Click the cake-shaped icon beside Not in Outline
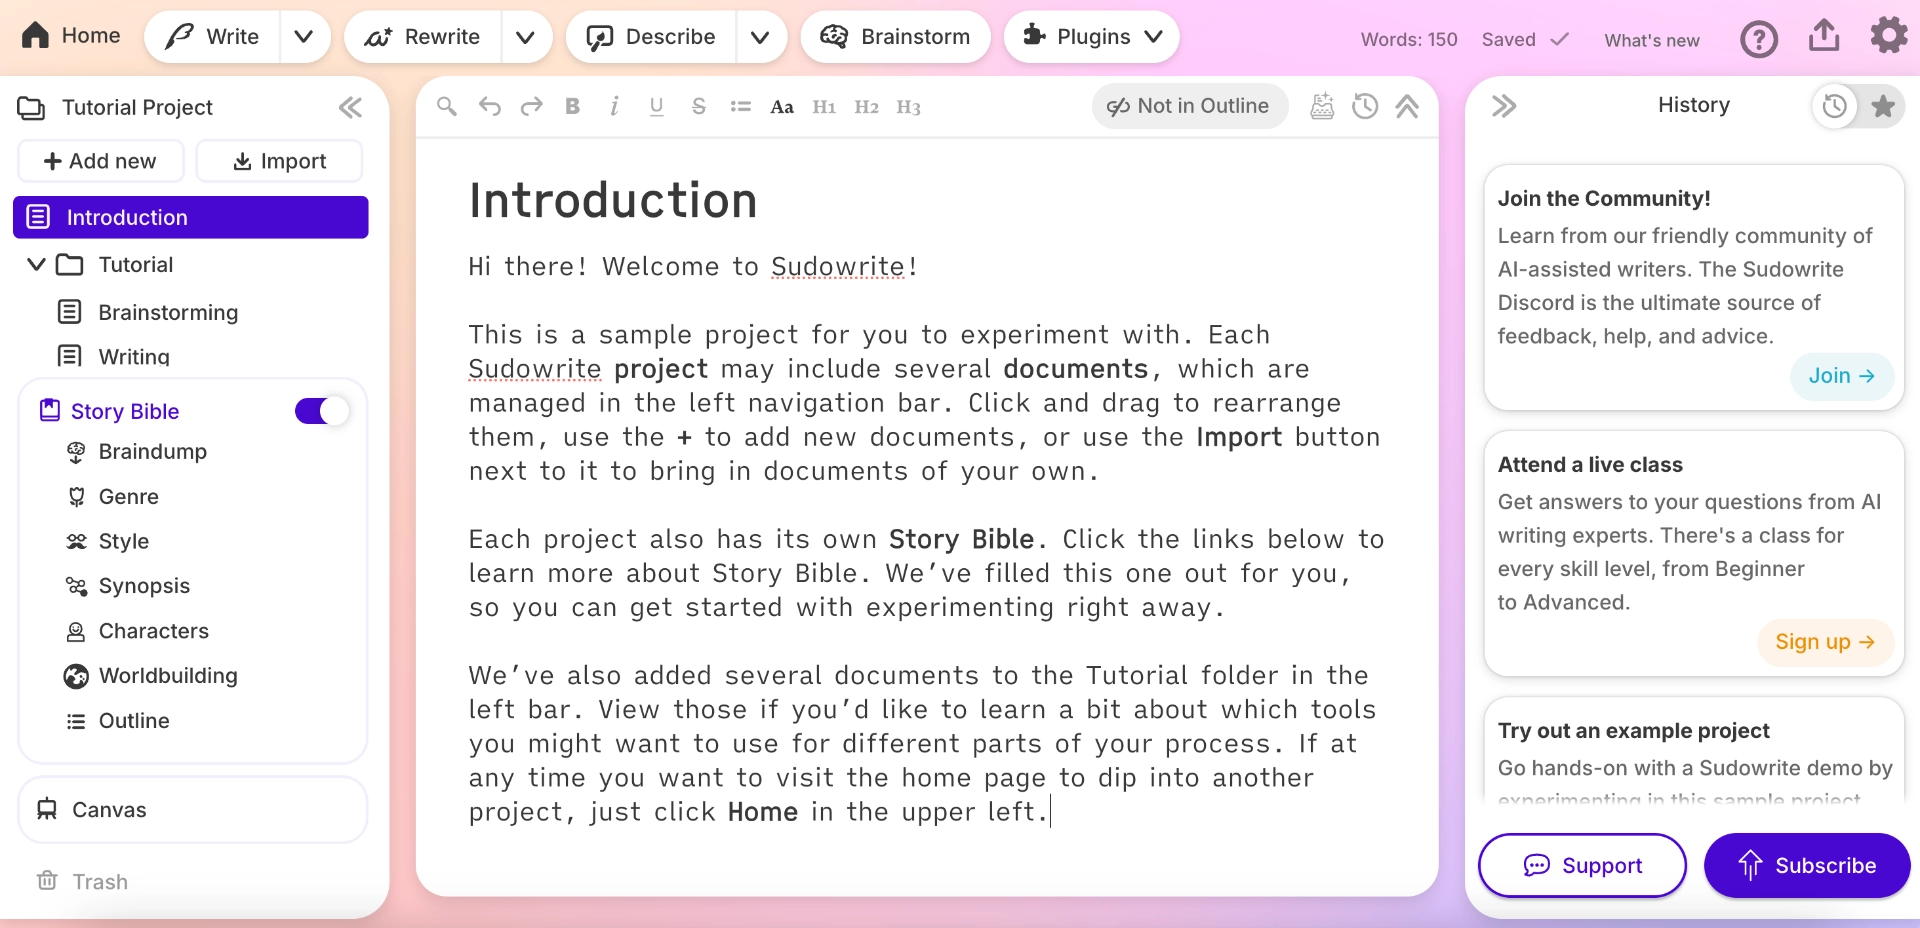The width and height of the screenshot is (1920, 928). [x=1322, y=106]
